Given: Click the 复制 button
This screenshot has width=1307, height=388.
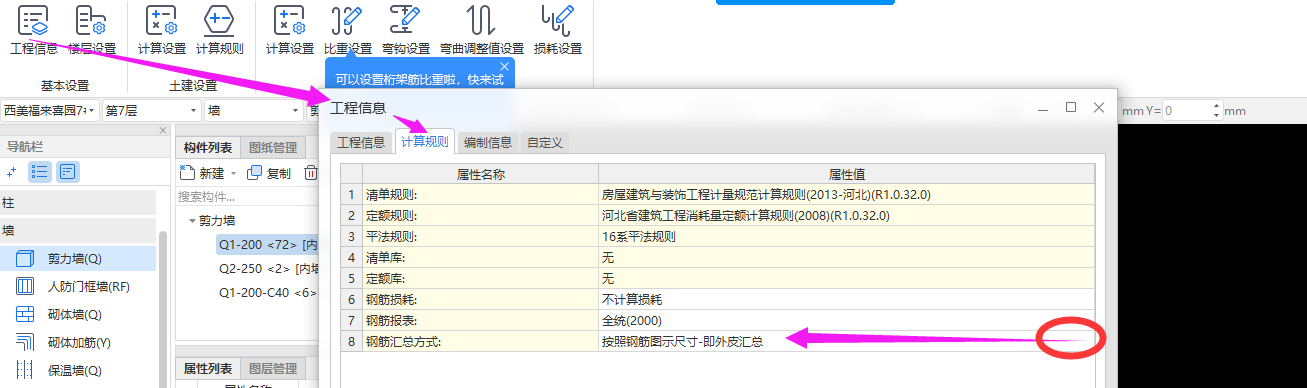Looking at the screenshot, I should click(x=269, y=173).
